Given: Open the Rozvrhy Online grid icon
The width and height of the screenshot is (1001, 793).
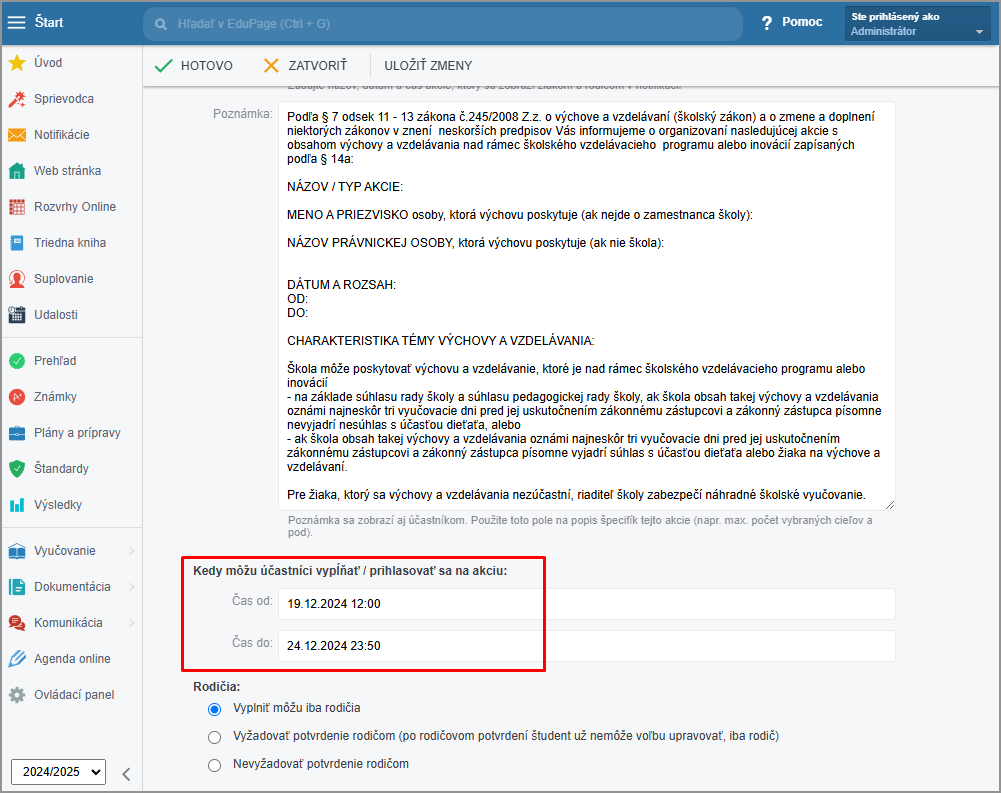Looking at the screenshot, I should click(x=16, y=207).
